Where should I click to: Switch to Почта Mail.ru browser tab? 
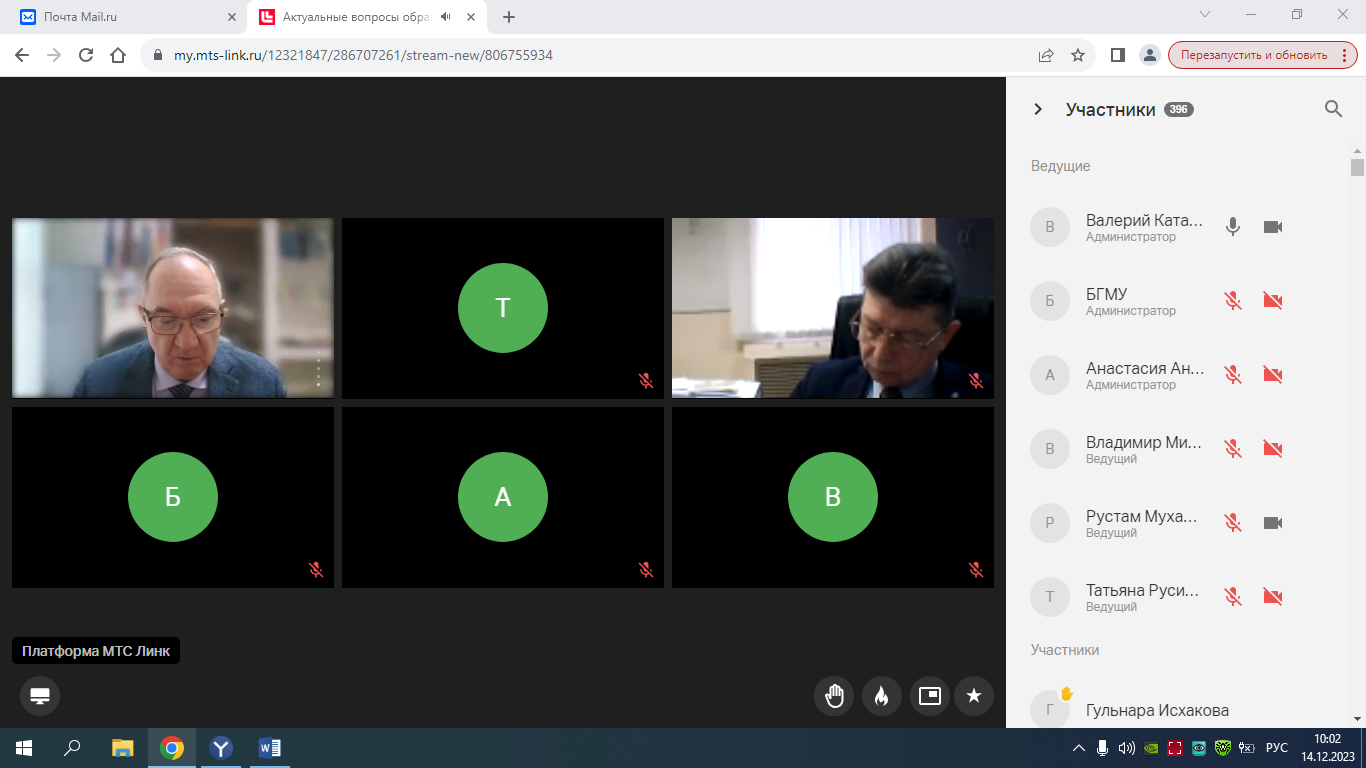[127, 17]
